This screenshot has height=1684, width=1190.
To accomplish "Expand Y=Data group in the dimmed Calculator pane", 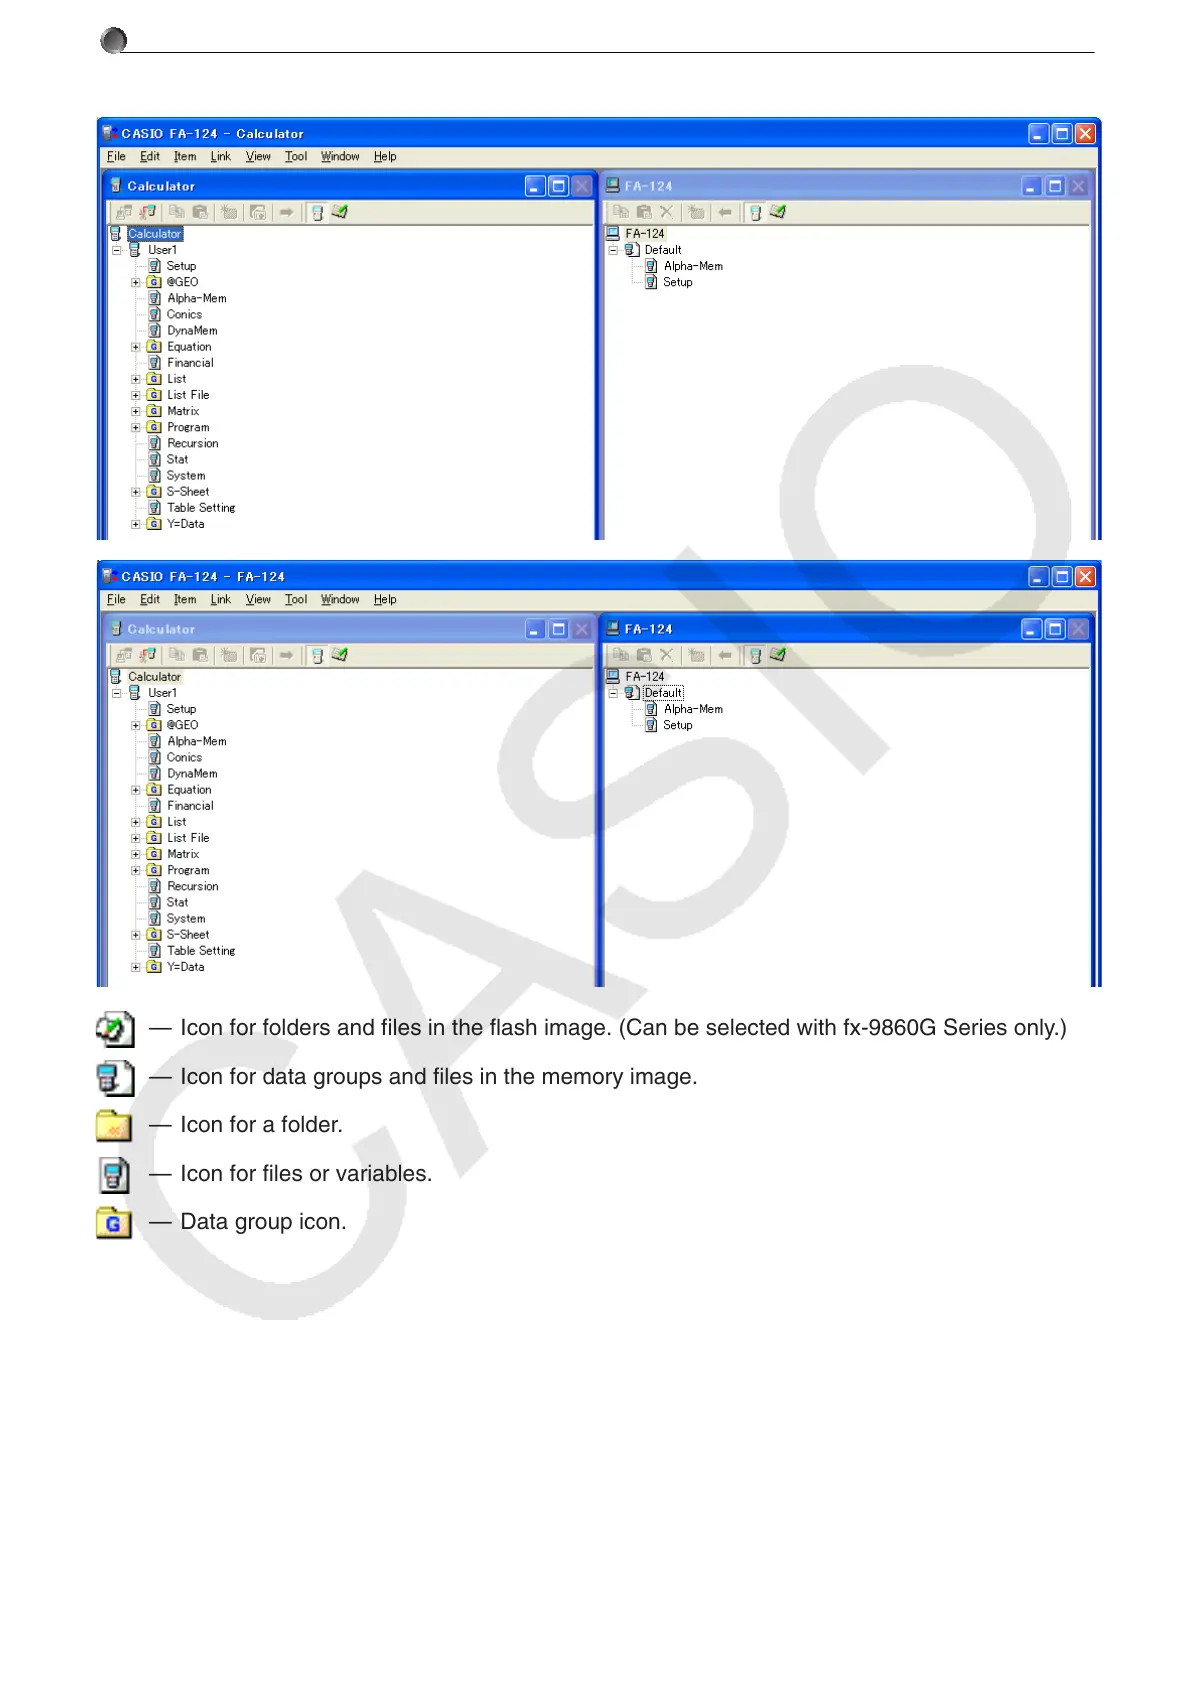I will coord(136,967).
